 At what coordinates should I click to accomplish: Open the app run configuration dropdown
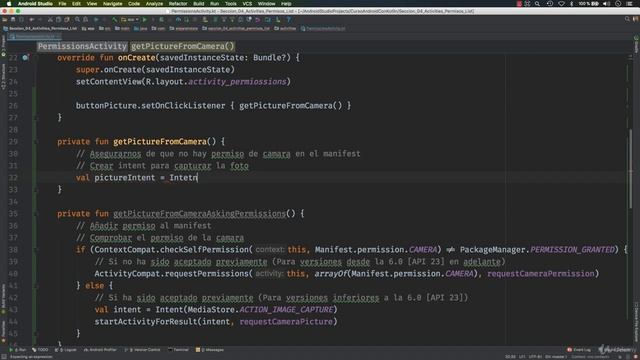[130, 19]
